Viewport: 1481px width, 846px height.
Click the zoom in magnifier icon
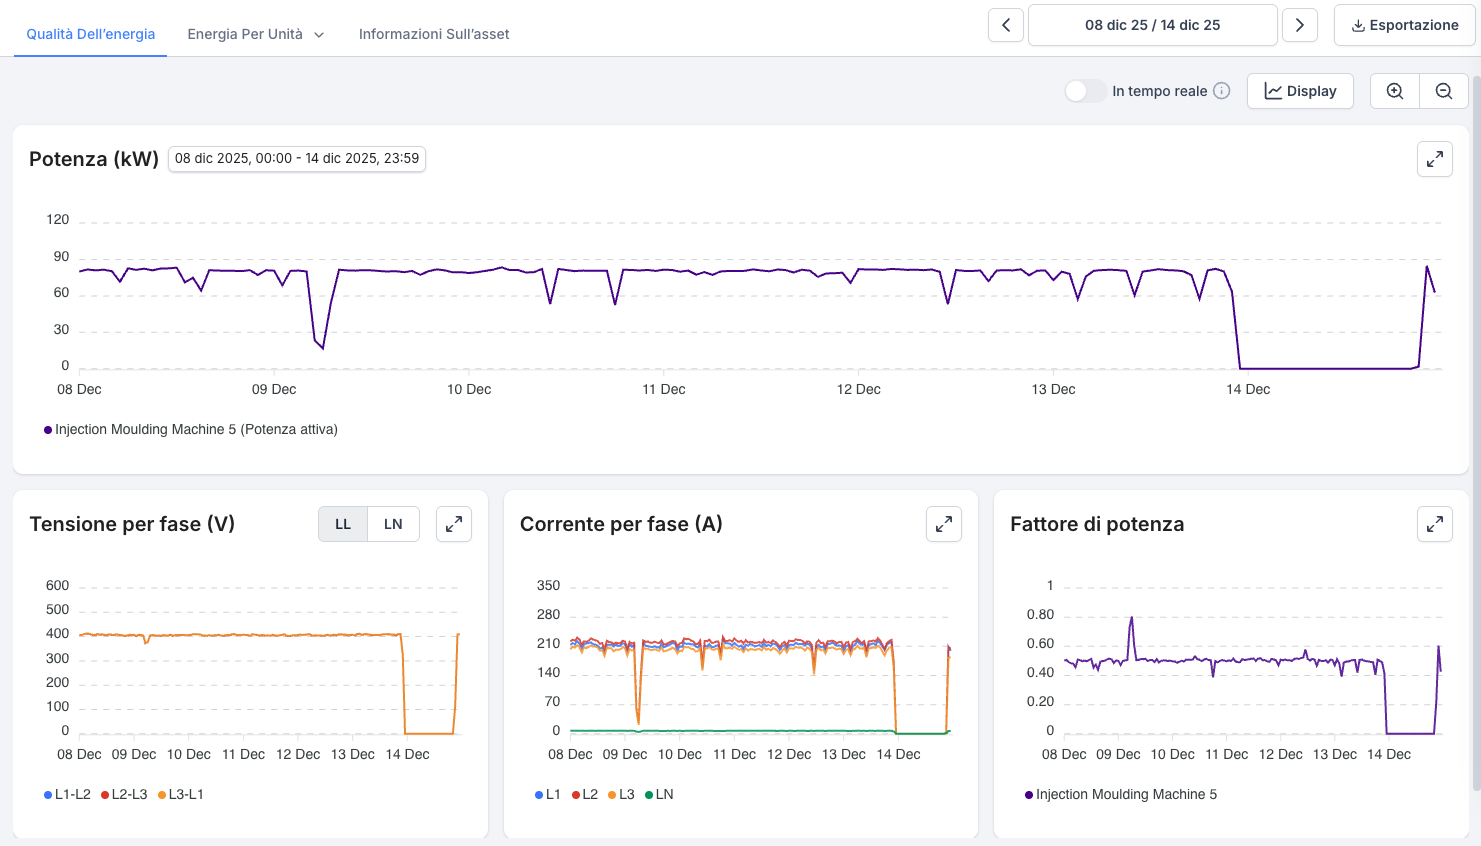[1394, 91]
